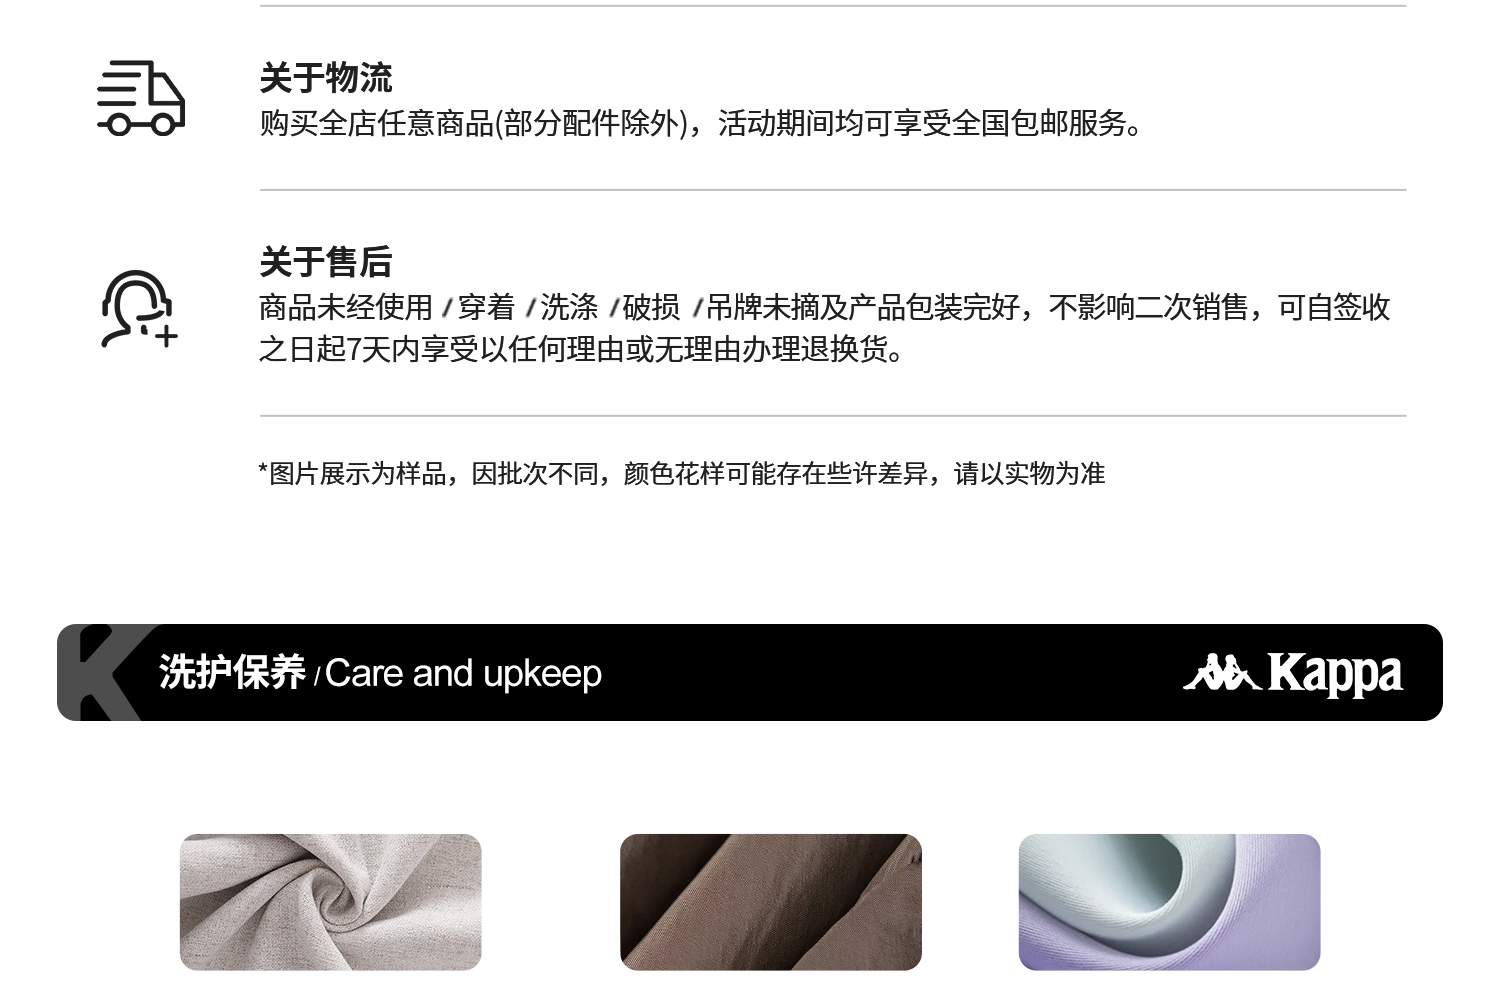Click the gray K emblem on banner

pos(100,672)
